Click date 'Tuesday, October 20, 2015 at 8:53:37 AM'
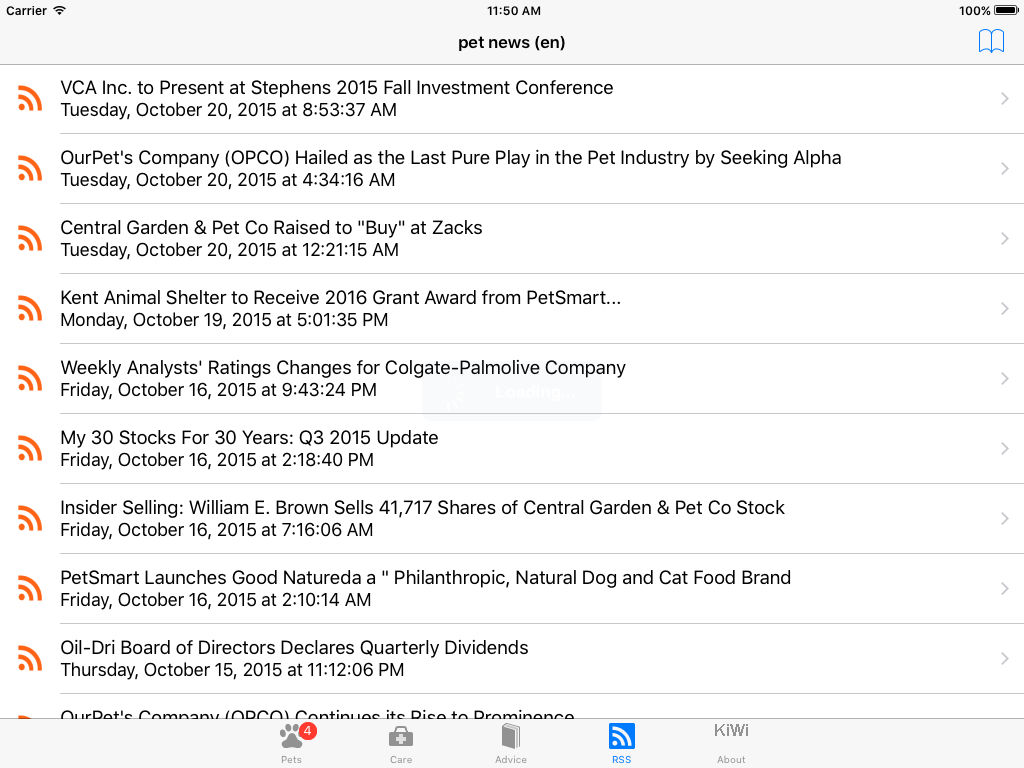 coord(229,110)
